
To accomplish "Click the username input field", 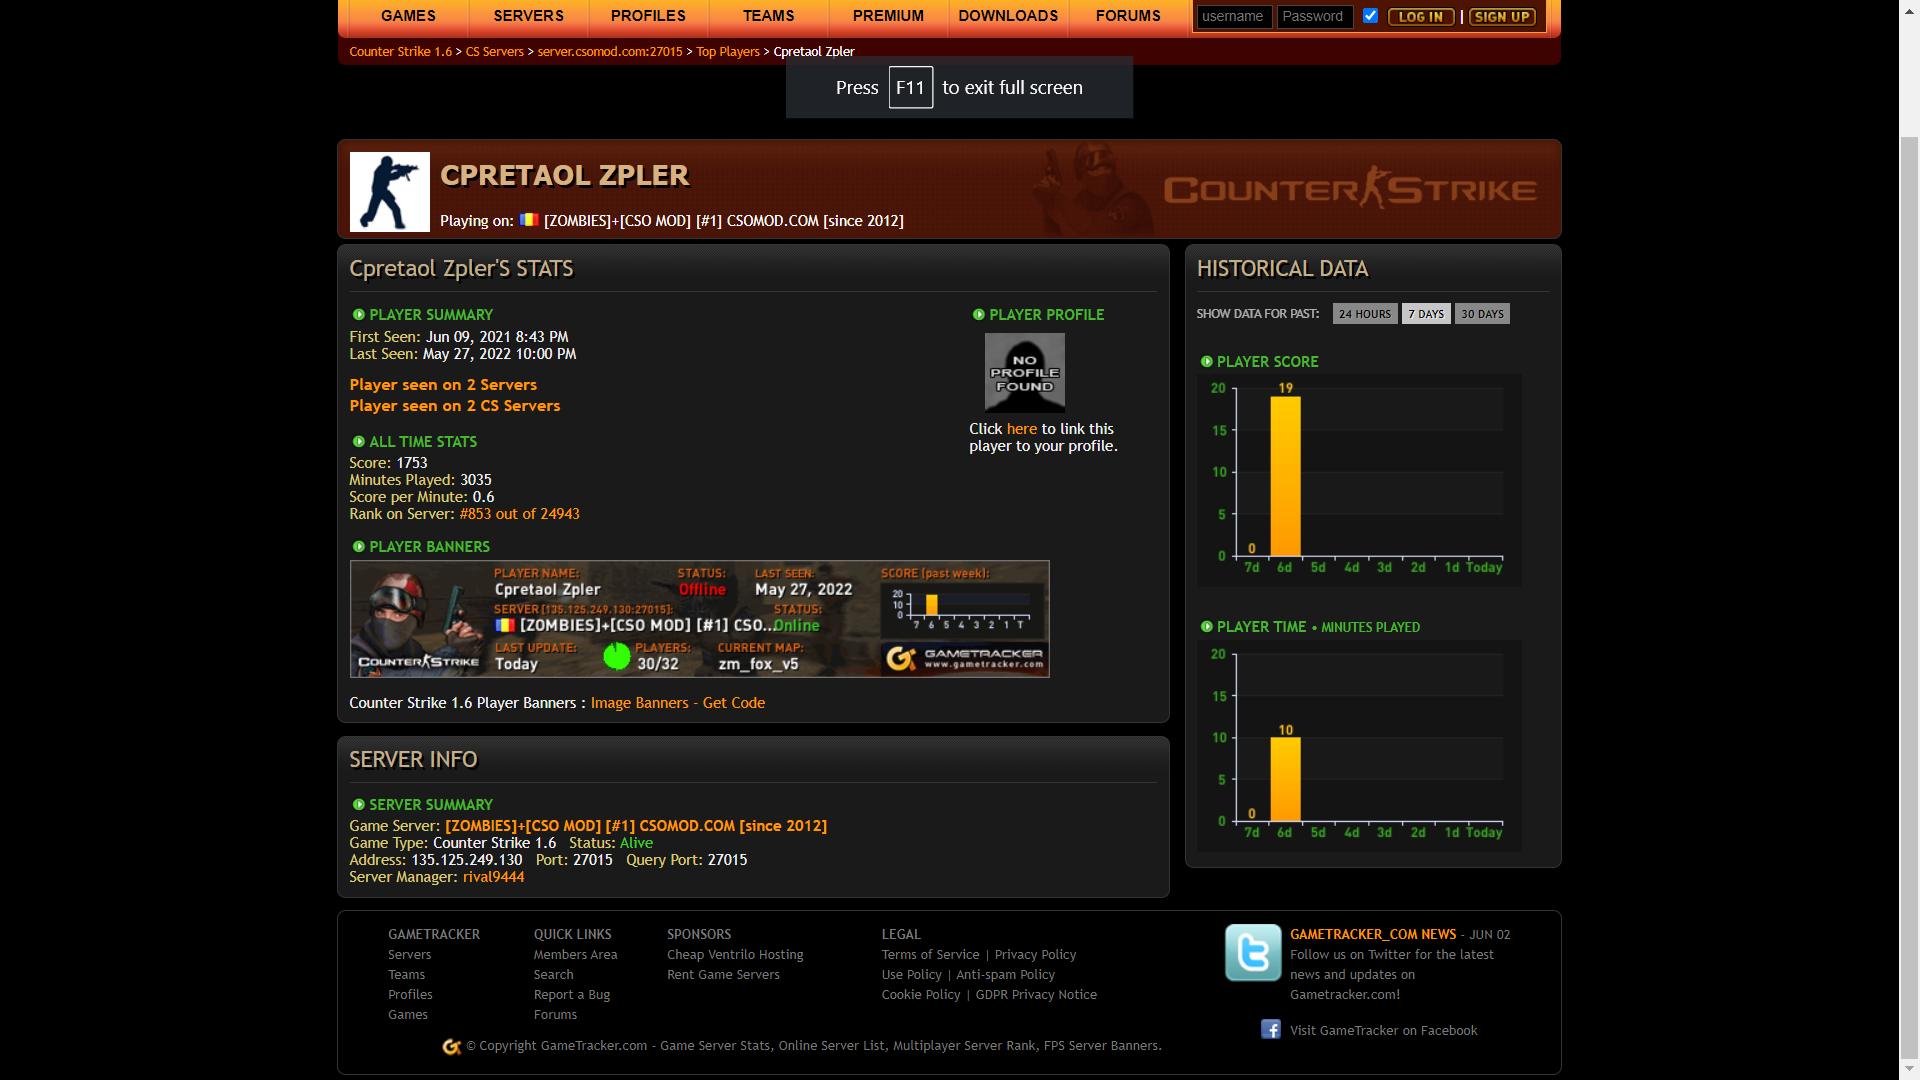I will (1234, 16).
